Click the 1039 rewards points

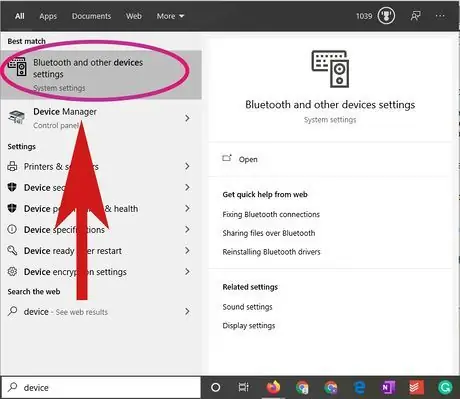(364, 16)
